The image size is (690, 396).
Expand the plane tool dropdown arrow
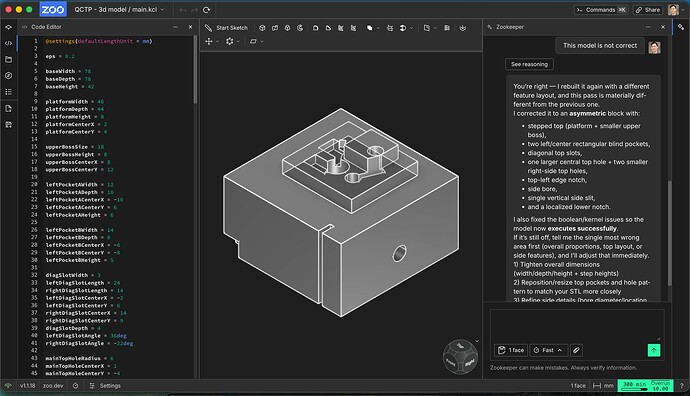(x=262, y=42)
